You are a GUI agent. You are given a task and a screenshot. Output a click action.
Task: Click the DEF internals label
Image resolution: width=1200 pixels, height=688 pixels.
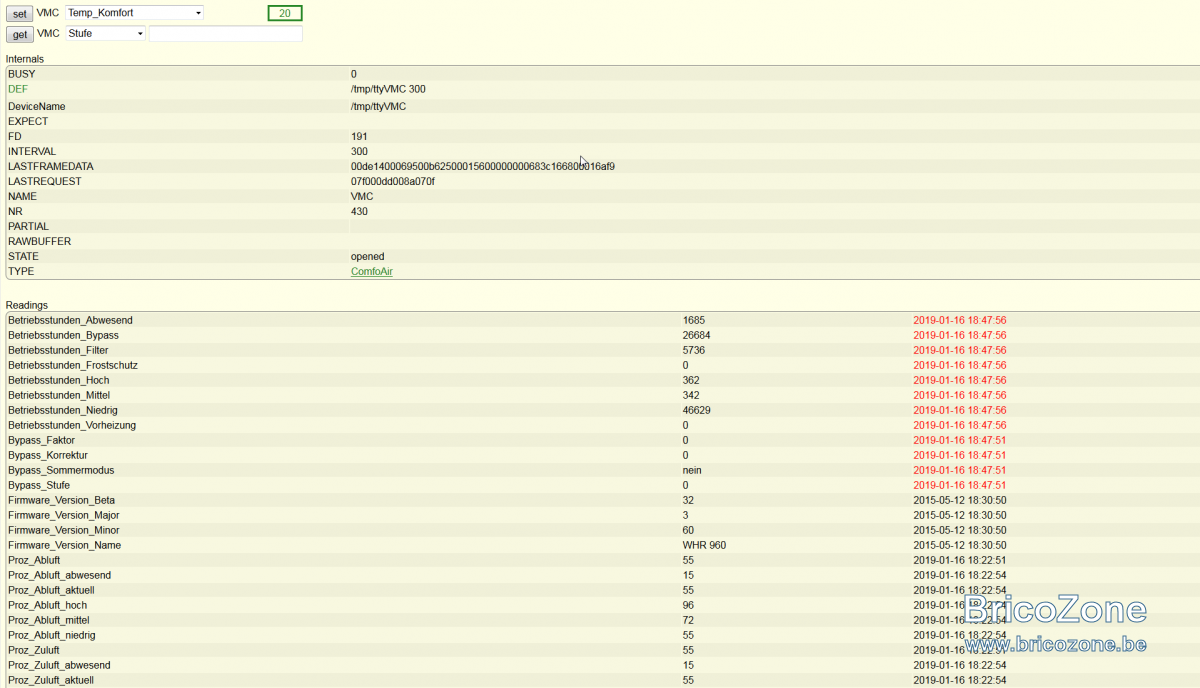18,89
